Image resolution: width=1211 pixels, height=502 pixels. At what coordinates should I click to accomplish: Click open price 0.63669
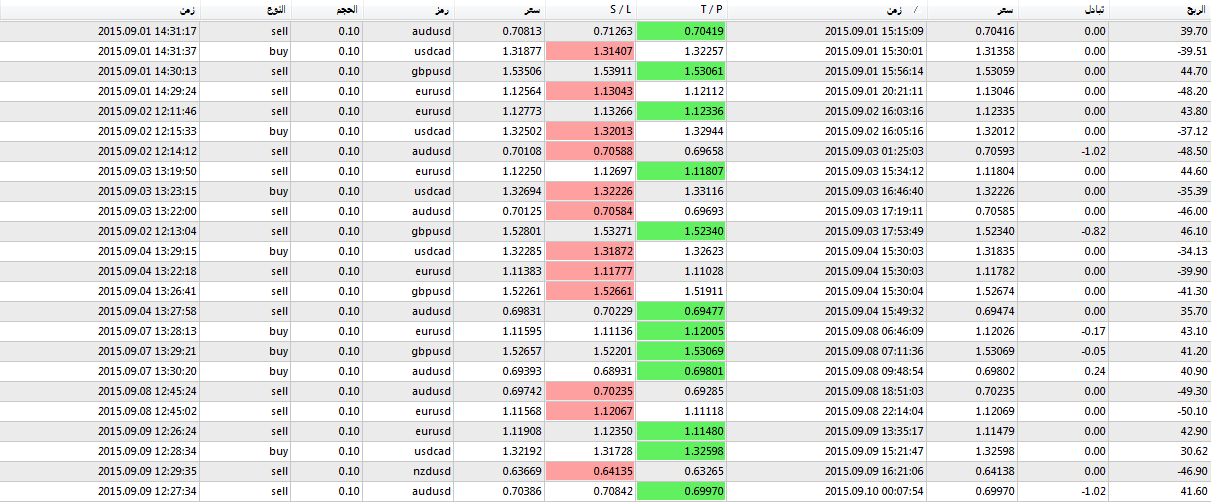click(522, 471)
